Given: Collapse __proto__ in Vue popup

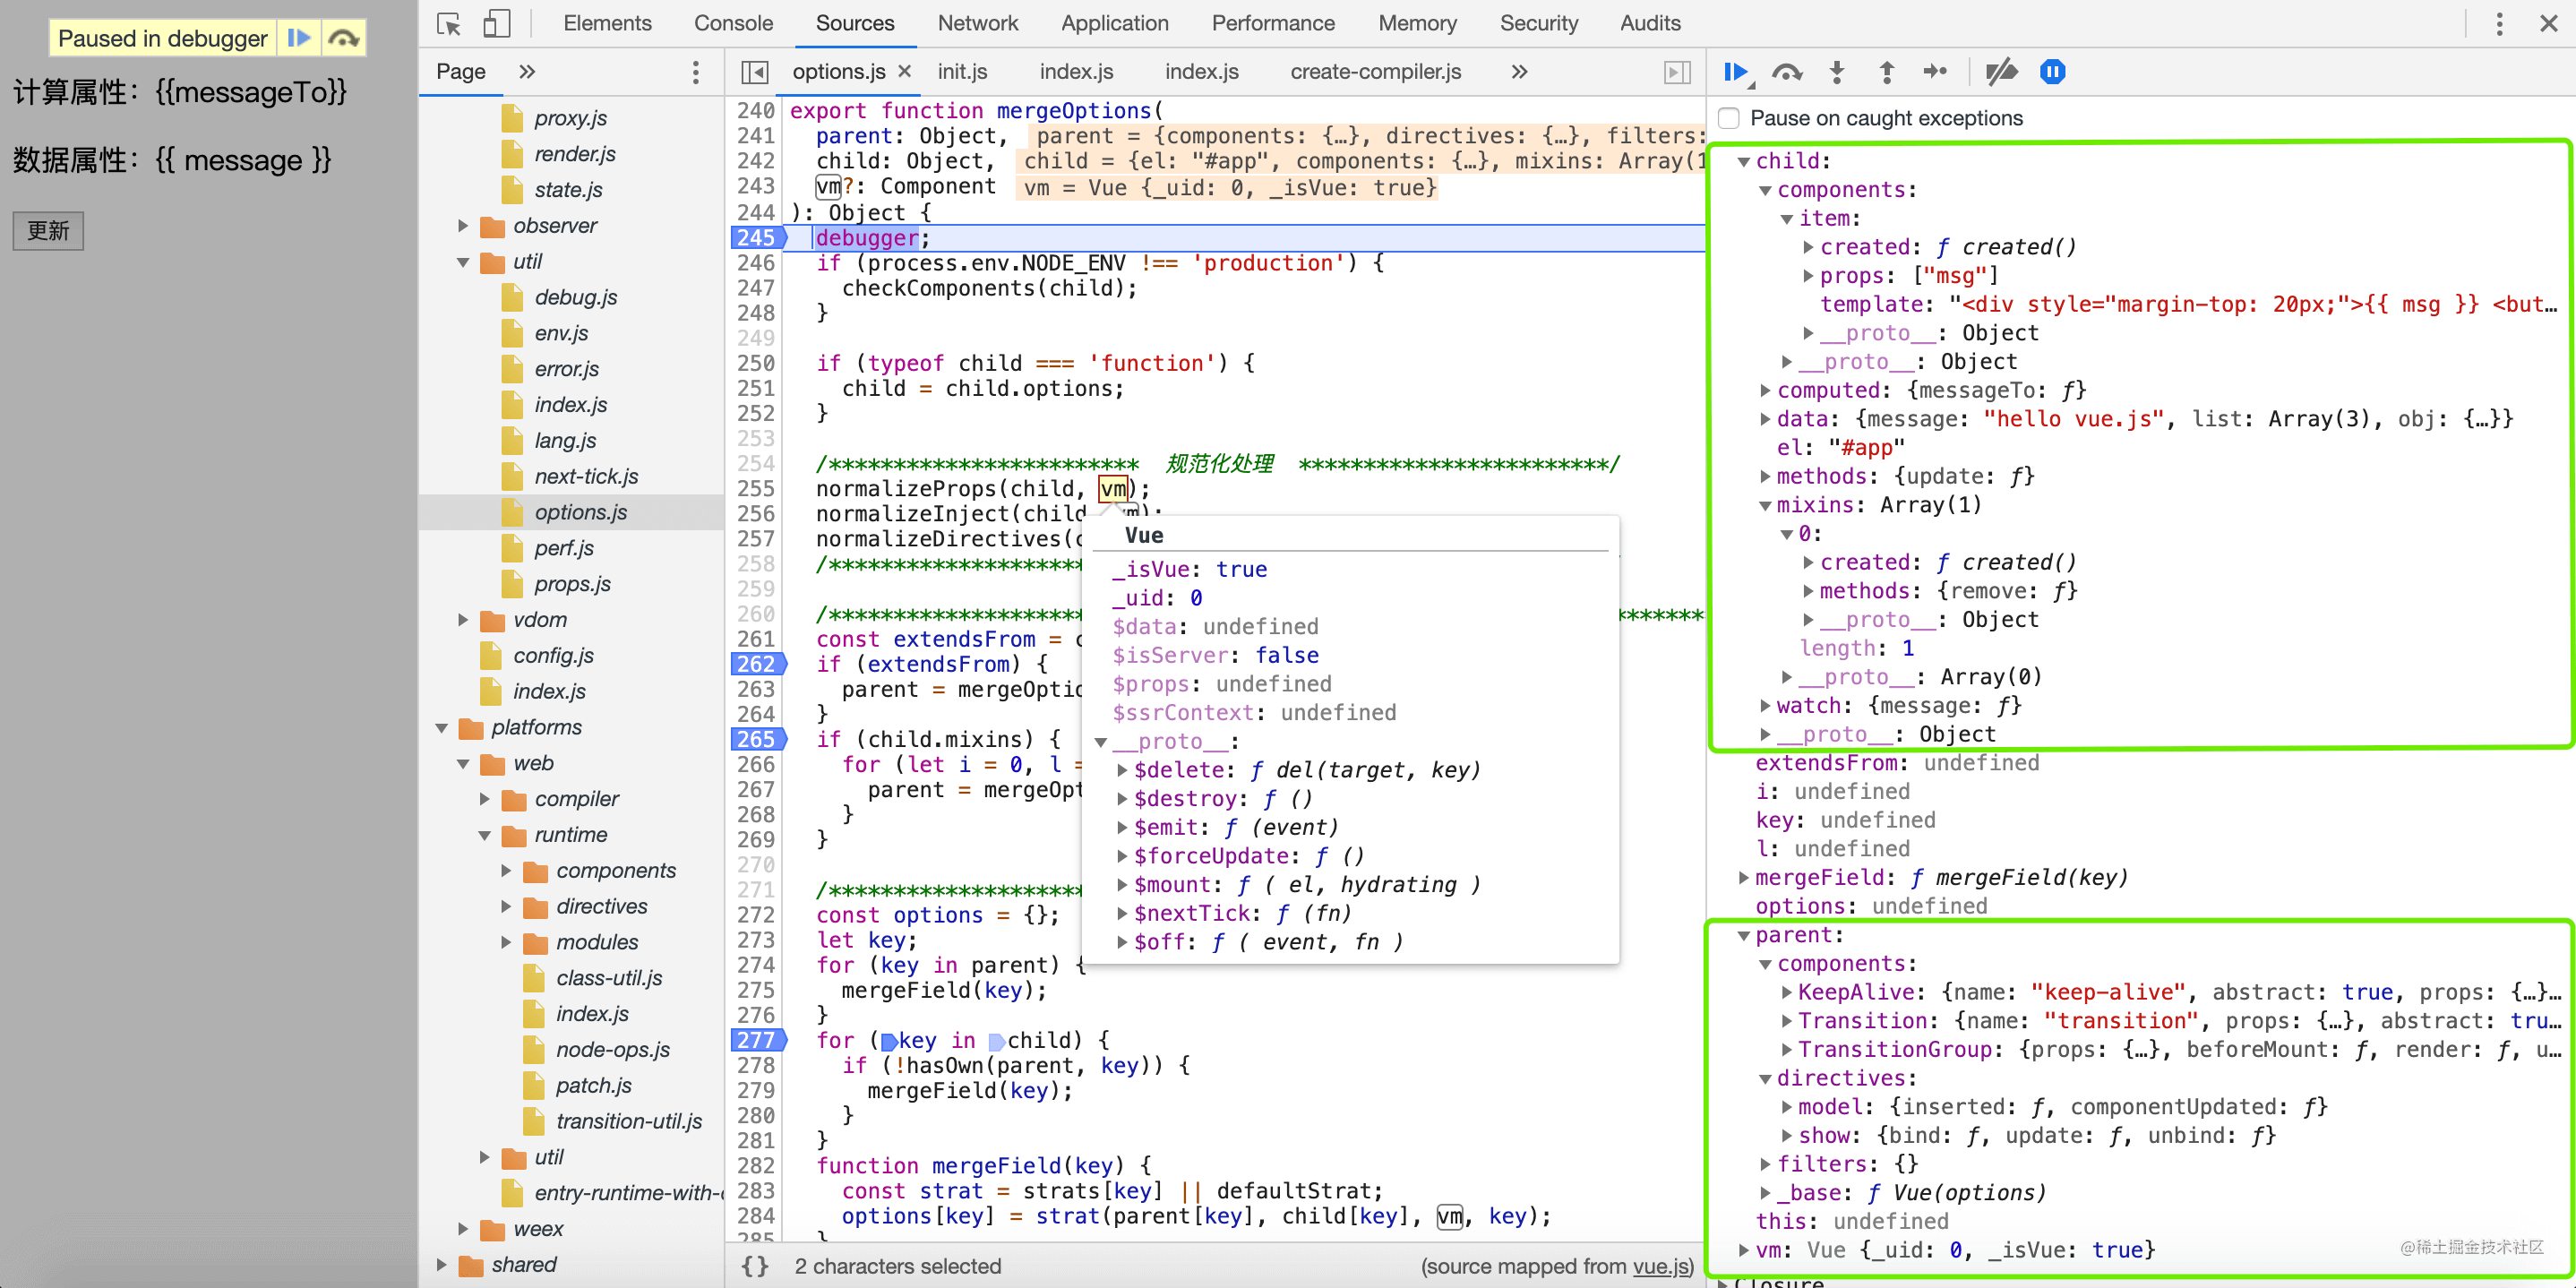Looking at the screenshot, I should pyautogui.click(x=1100, y=742).
